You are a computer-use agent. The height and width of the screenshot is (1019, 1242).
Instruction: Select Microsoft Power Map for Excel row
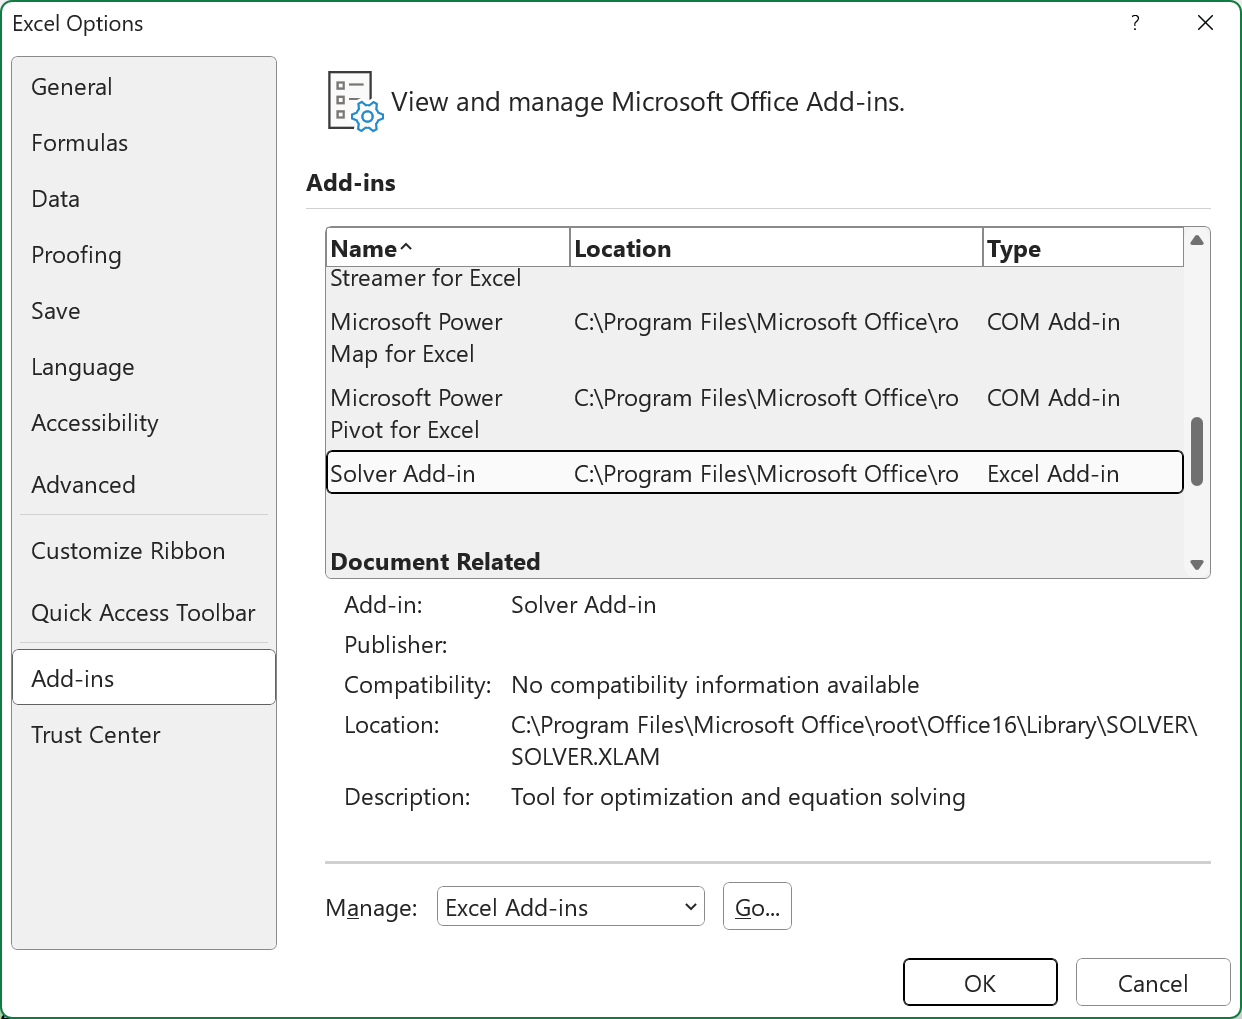click(x=755, y=338)
